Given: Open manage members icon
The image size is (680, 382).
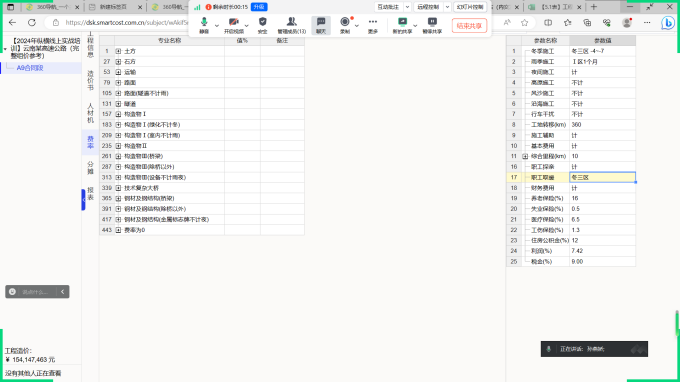Looking at the screenshot, I should 291,25.
